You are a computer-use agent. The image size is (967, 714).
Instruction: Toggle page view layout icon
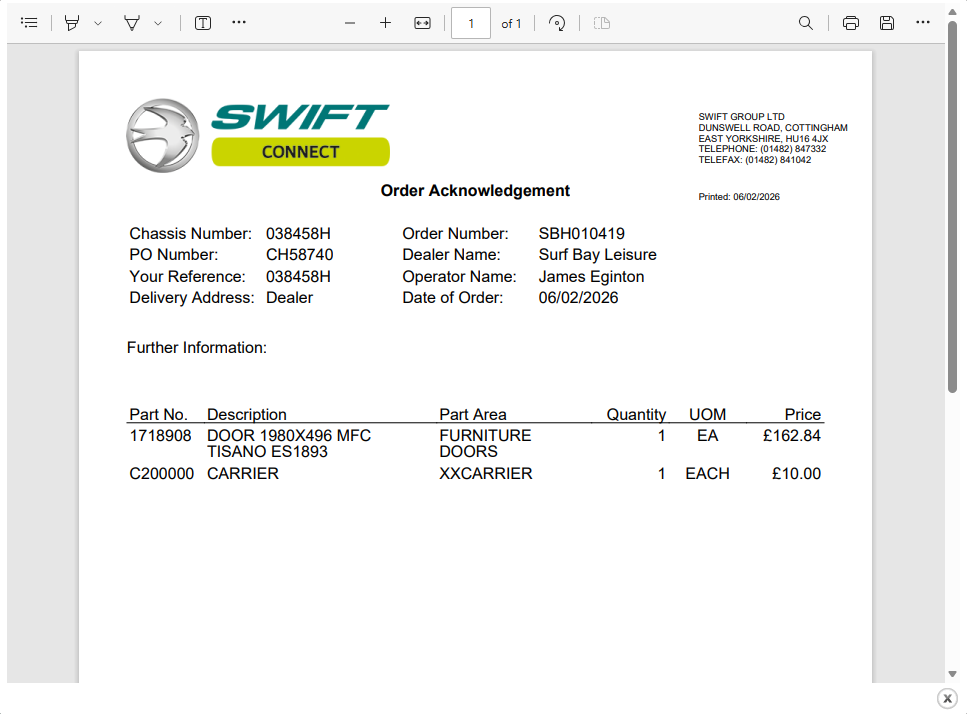pos(602,23)
